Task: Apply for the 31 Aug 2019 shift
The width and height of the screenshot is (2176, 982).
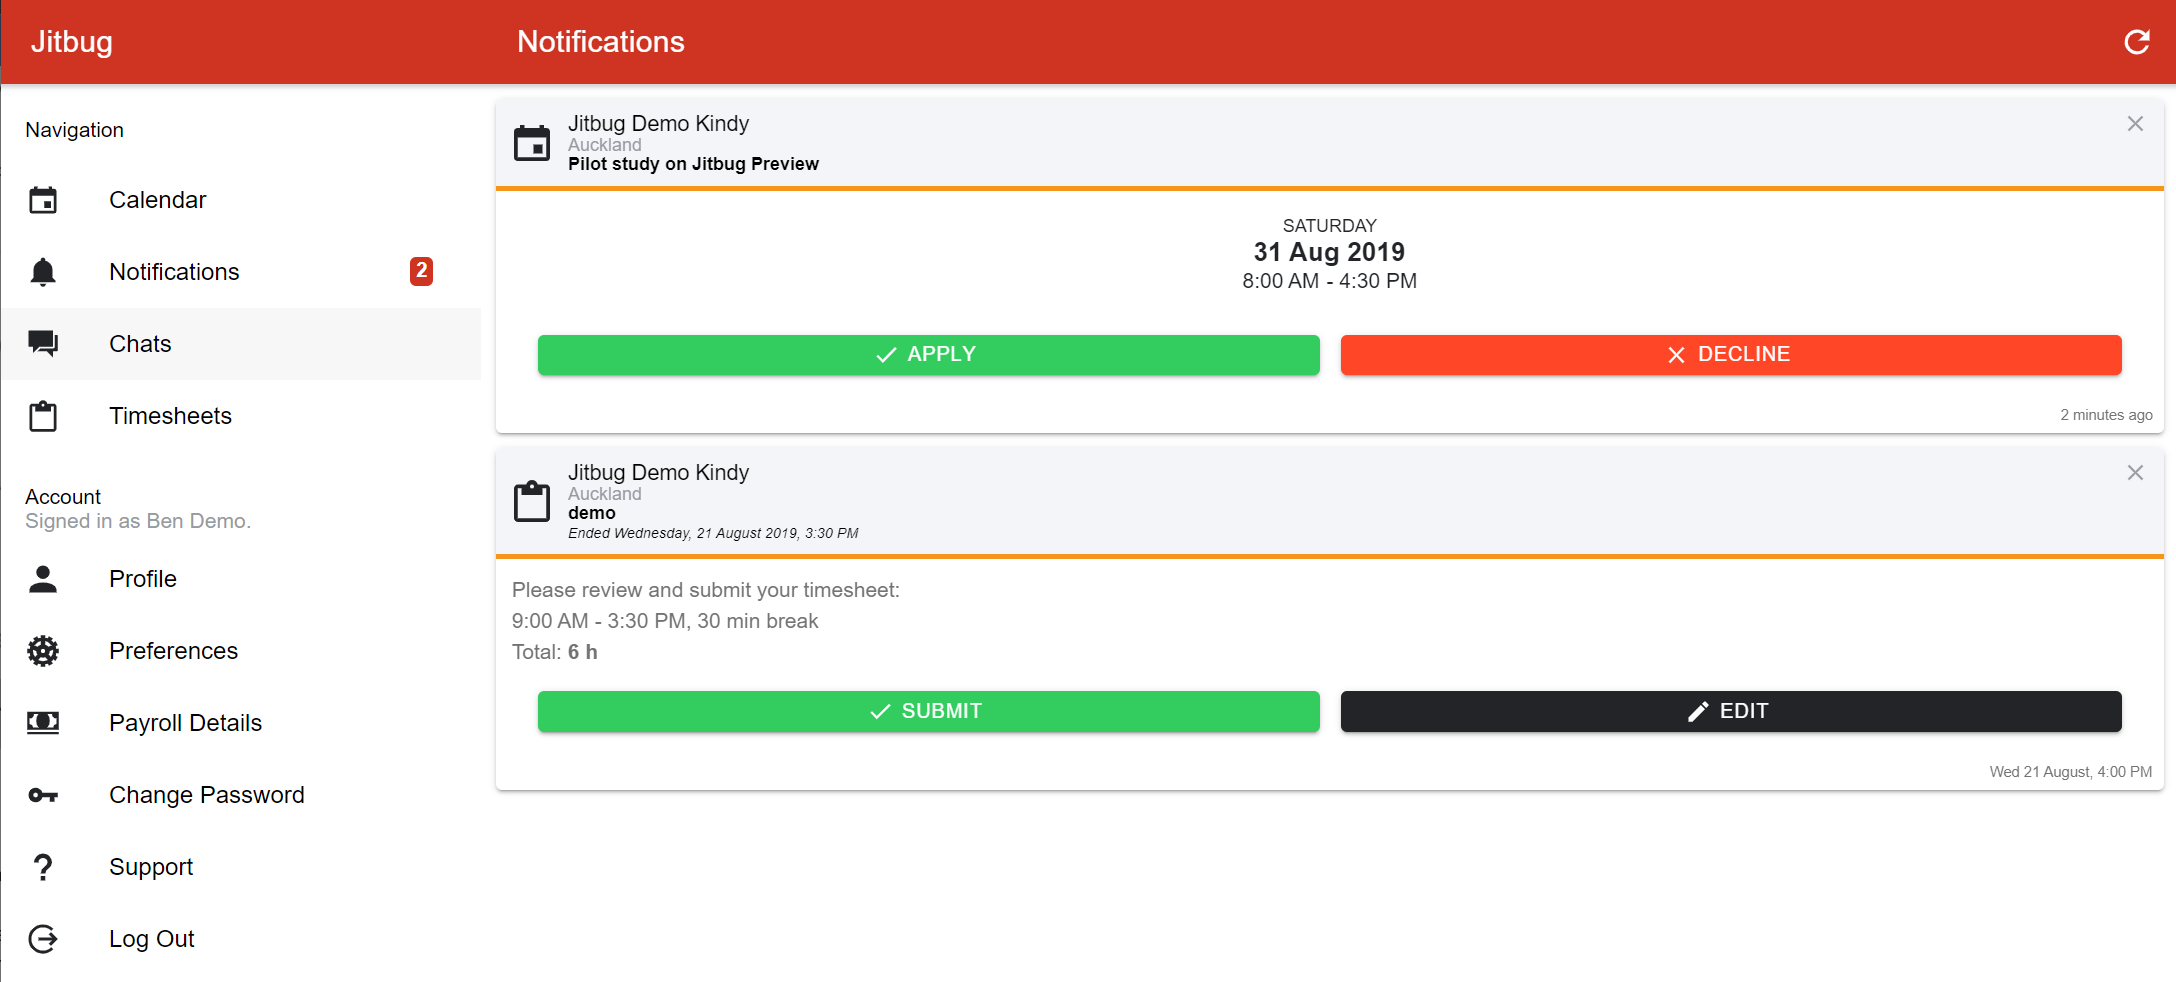Action: [x=928, y=355]
